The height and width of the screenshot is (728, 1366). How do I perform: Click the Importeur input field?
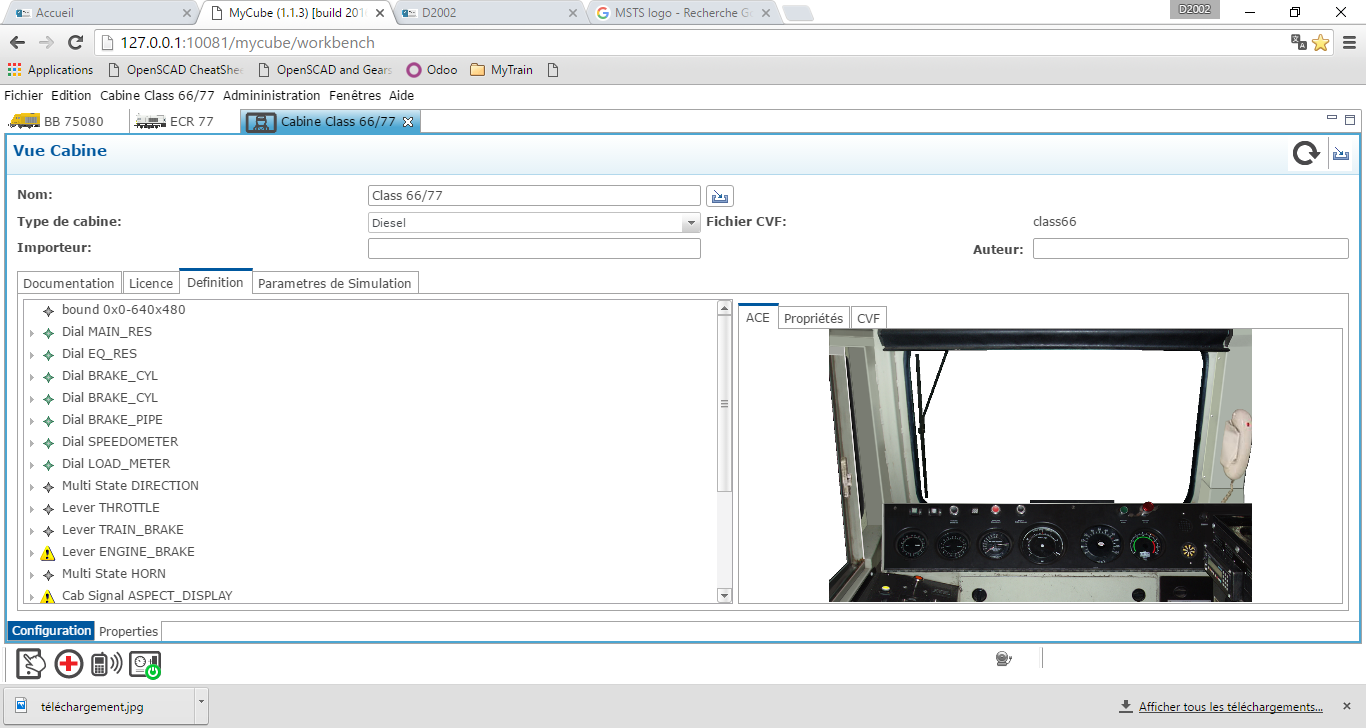pos(534,248)
